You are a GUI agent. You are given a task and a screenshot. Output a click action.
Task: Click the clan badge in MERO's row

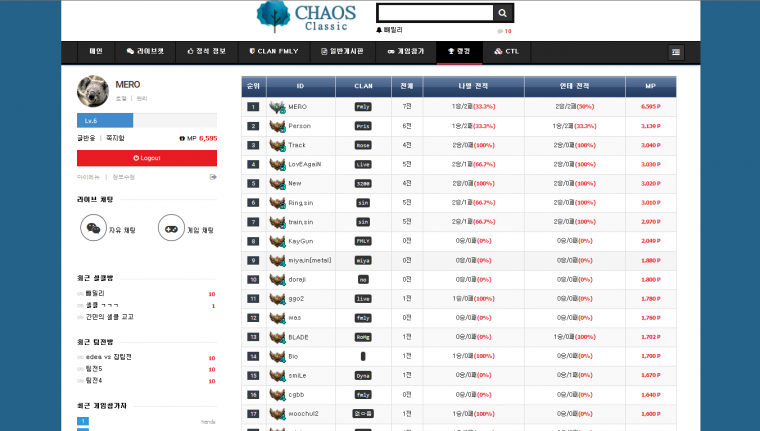(x=363, y=107)
